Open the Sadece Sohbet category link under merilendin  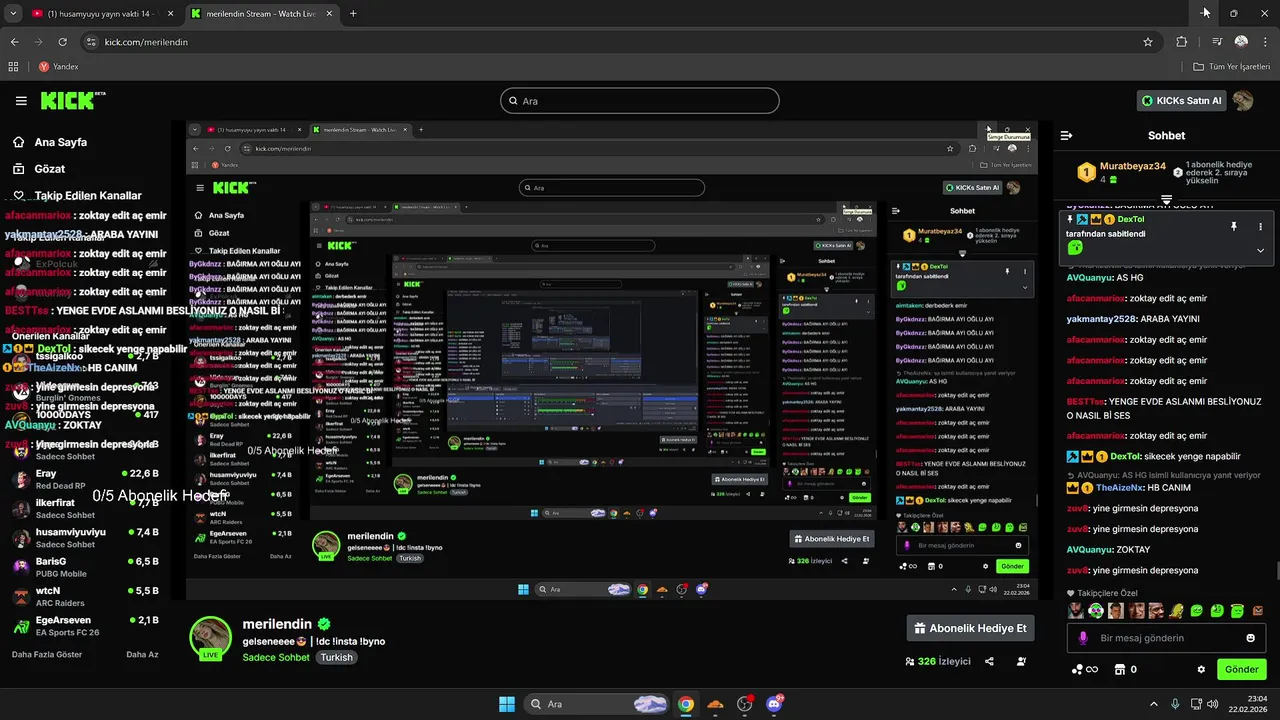277,658
